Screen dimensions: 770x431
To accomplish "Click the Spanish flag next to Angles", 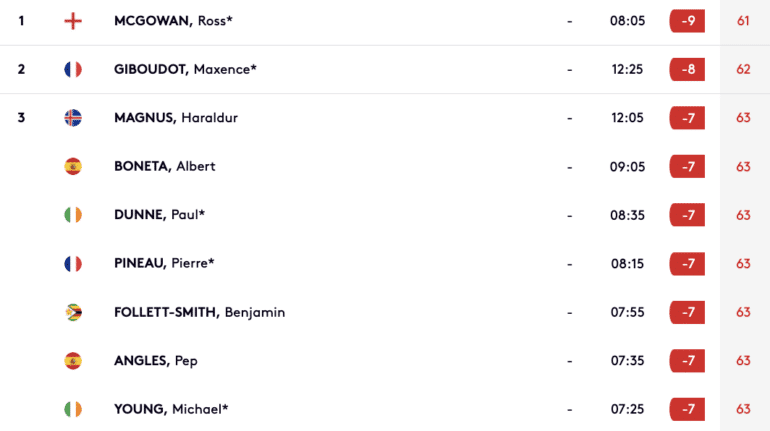I will (x=73, y=361).
